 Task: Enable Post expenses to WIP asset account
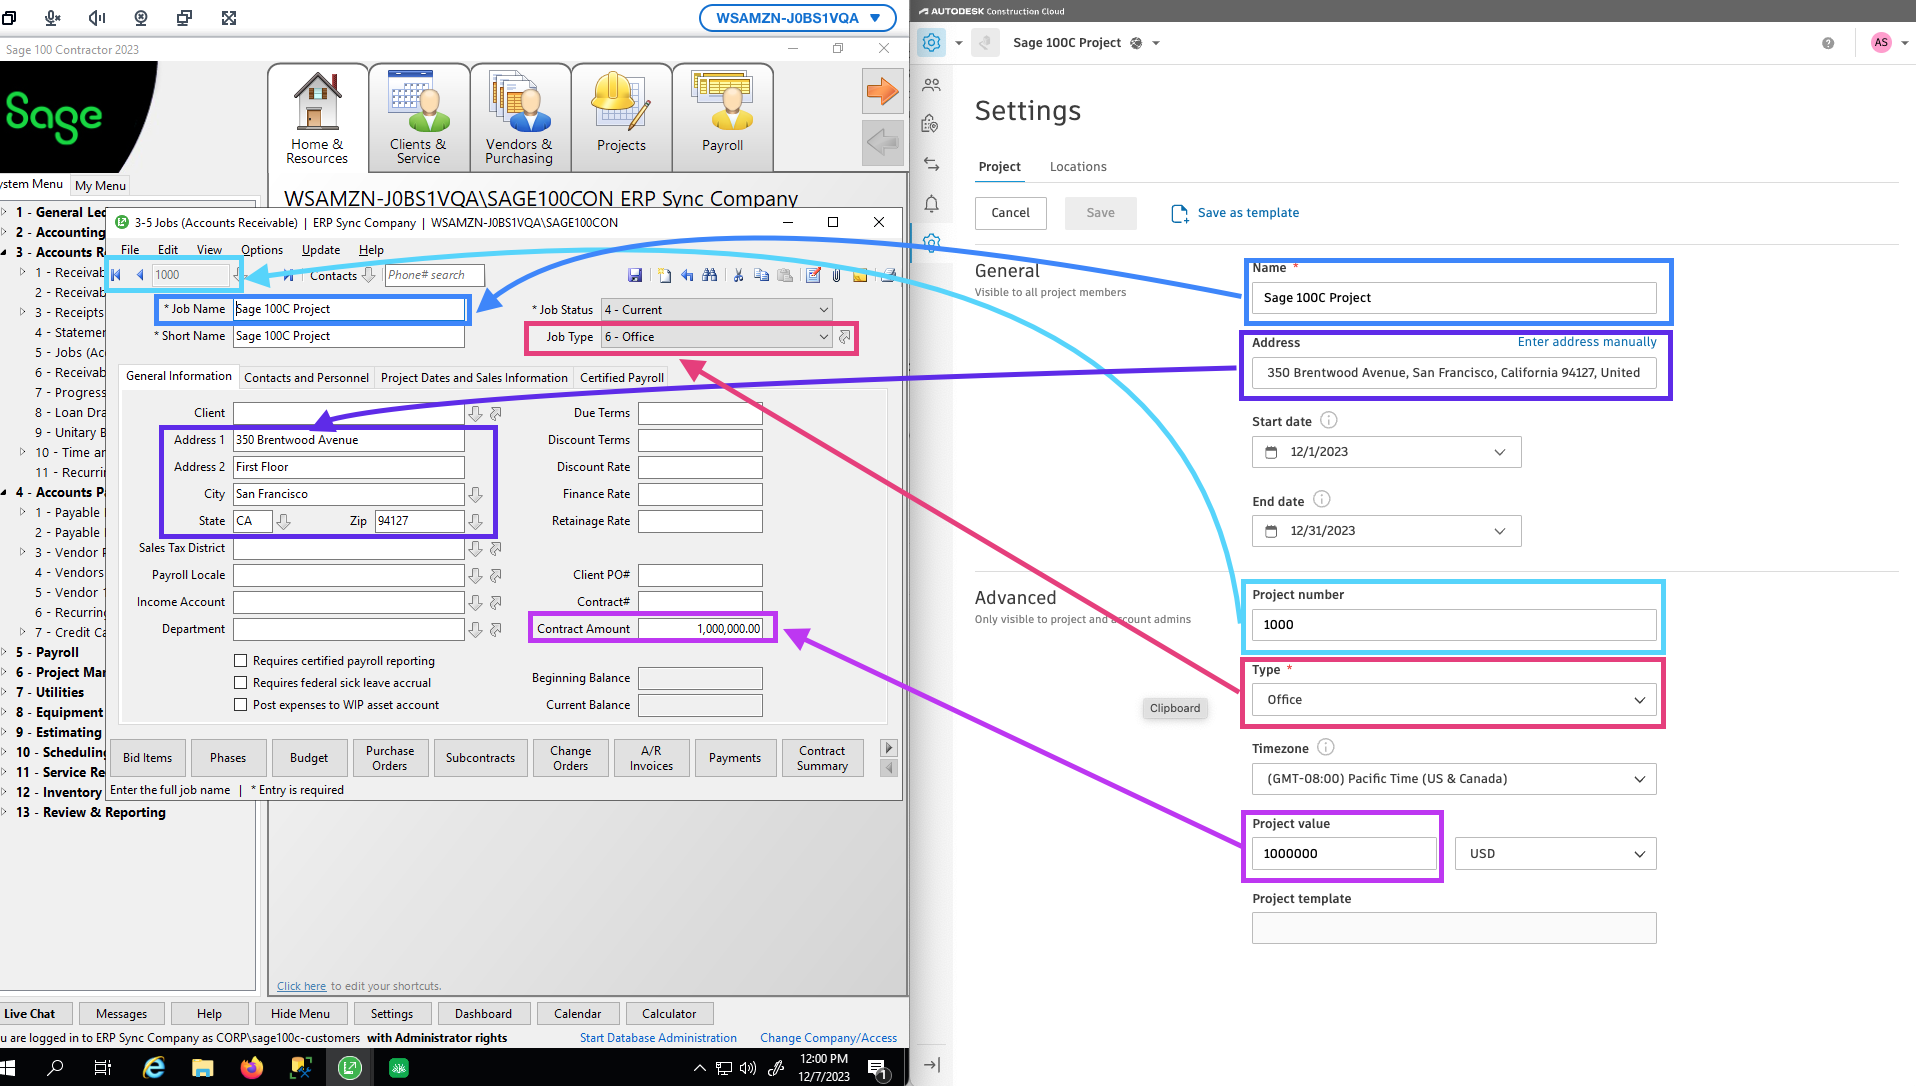pyautogui.click(x=240, y=705)
